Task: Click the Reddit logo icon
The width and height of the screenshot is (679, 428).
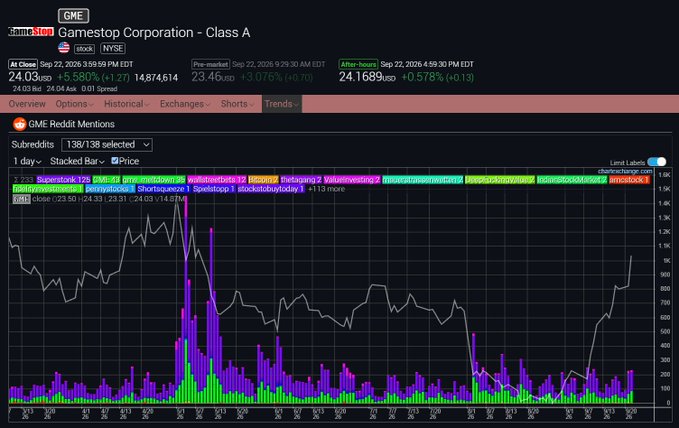Action: click(x=19, y=124)
